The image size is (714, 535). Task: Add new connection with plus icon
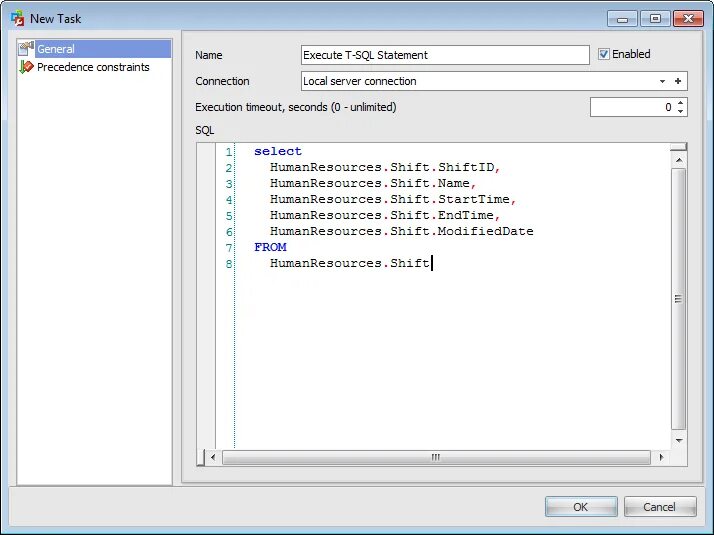678,81
